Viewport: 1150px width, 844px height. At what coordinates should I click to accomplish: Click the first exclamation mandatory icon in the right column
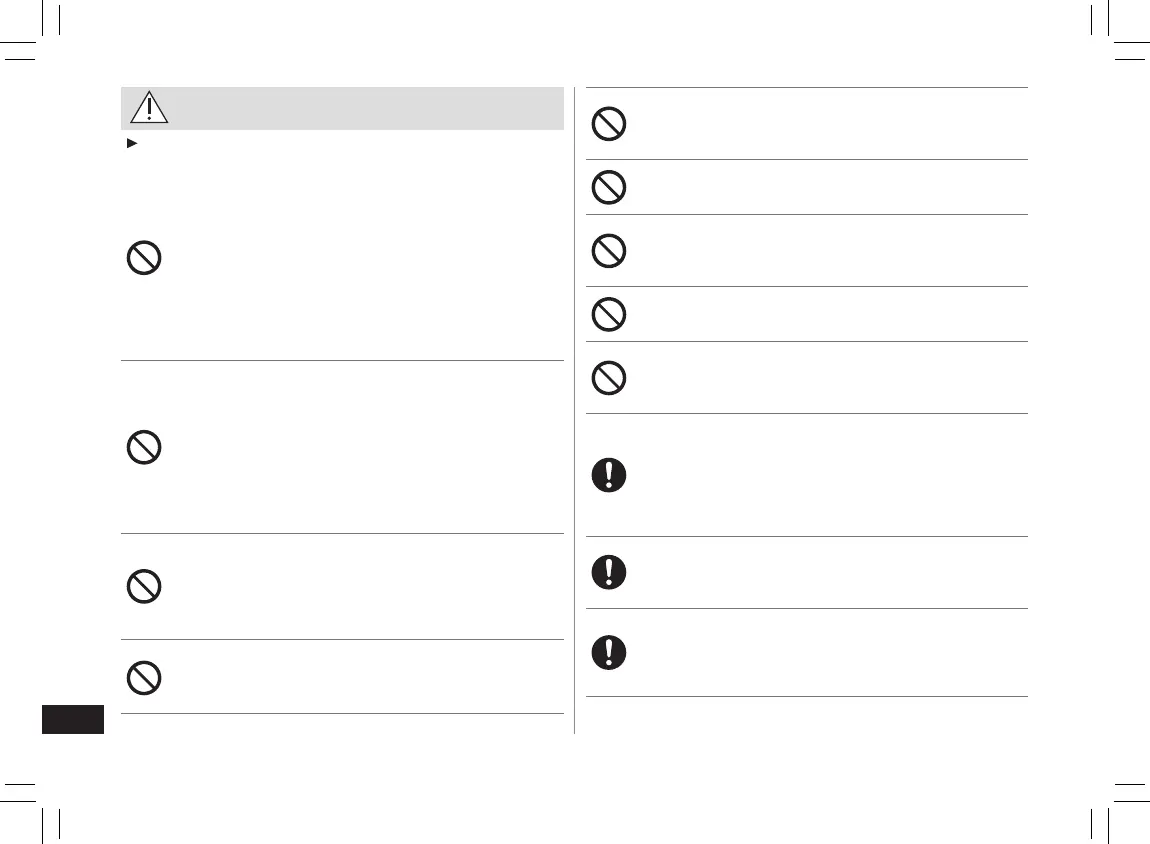point(609,474)
